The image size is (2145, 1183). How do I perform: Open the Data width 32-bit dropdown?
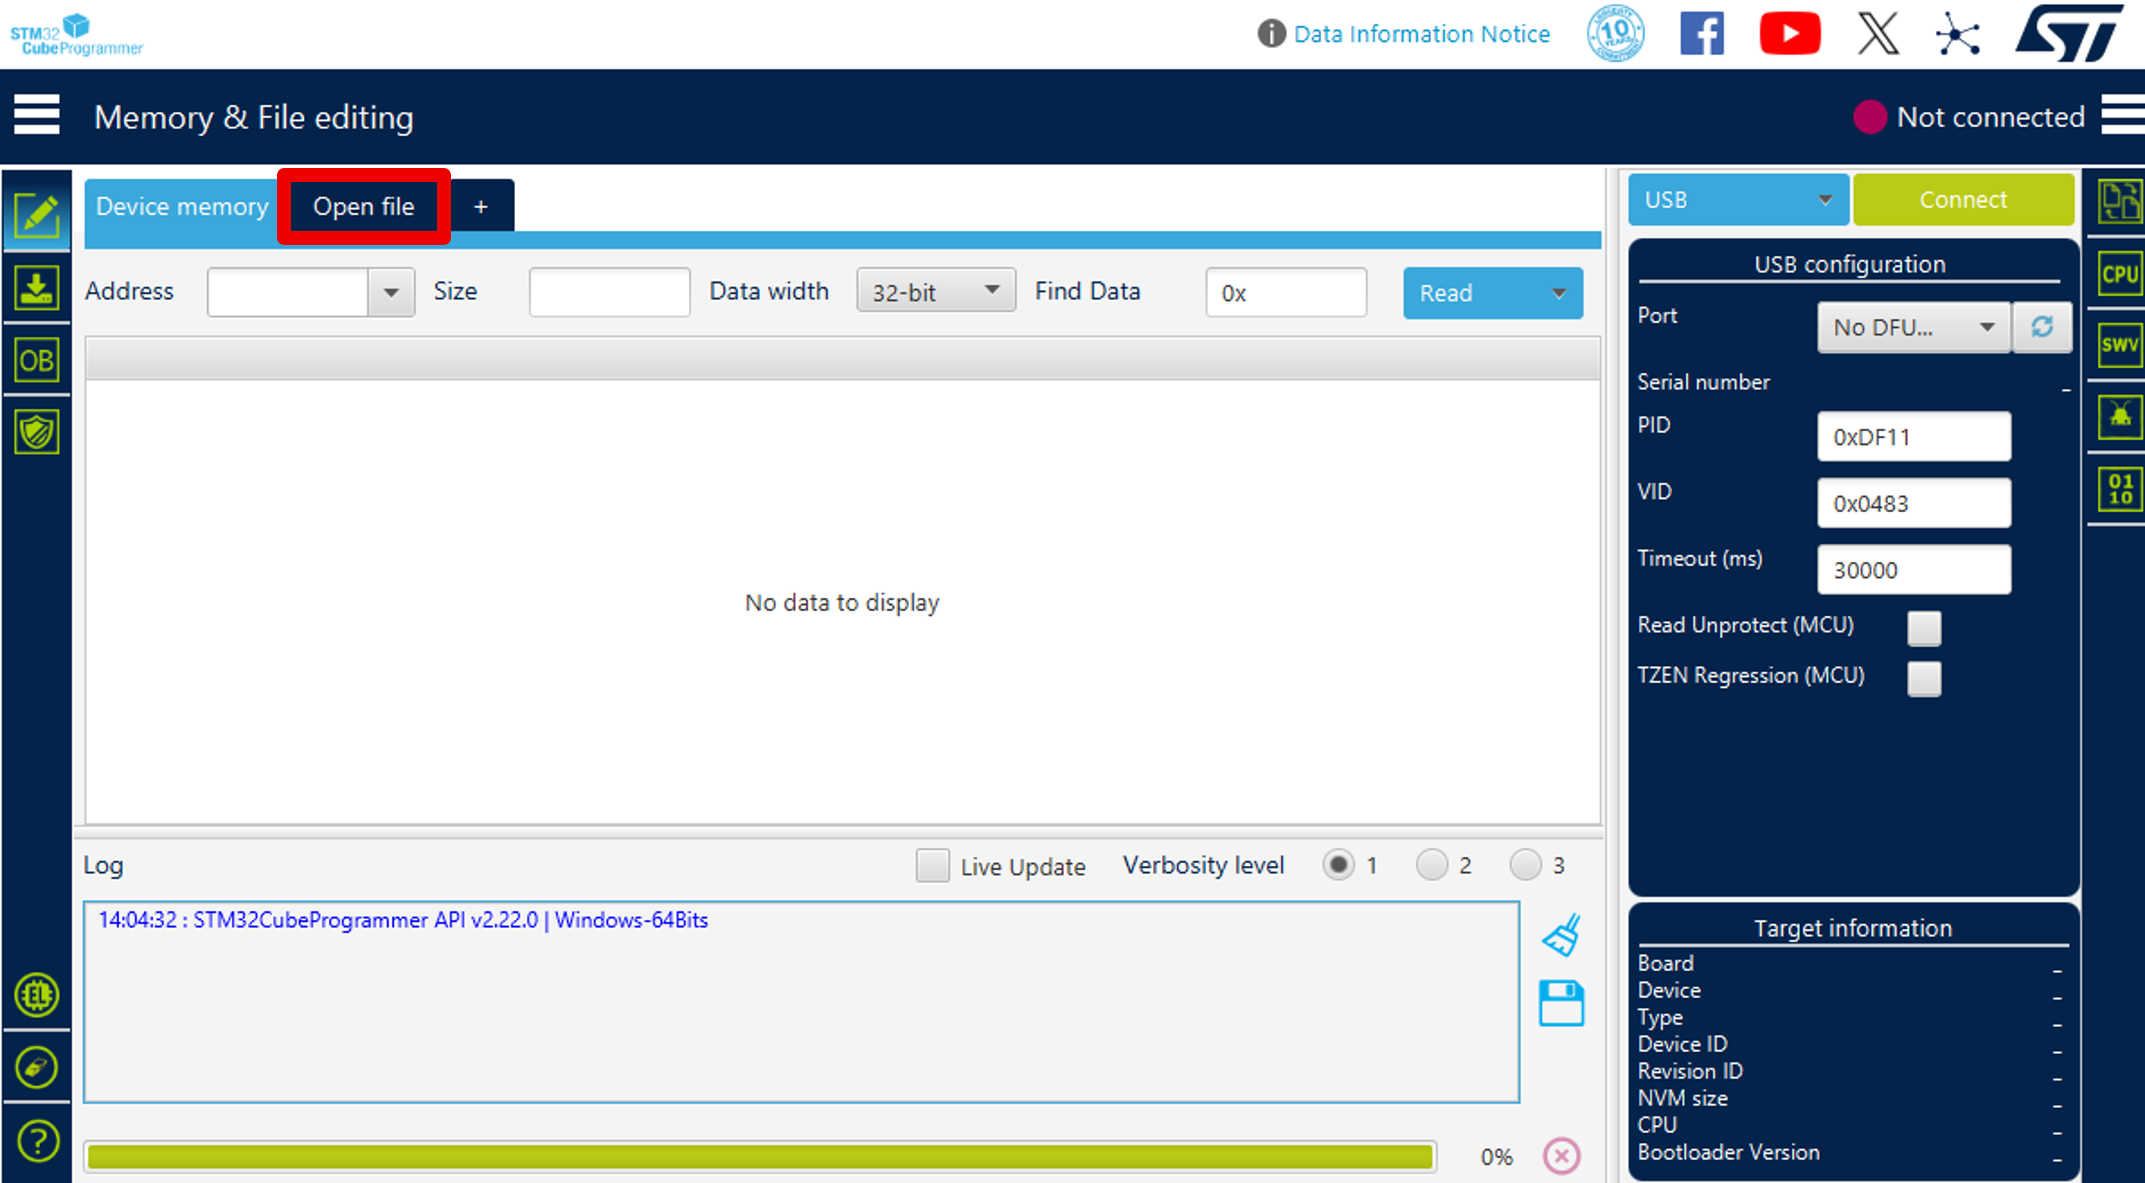[x=936, y=290]
